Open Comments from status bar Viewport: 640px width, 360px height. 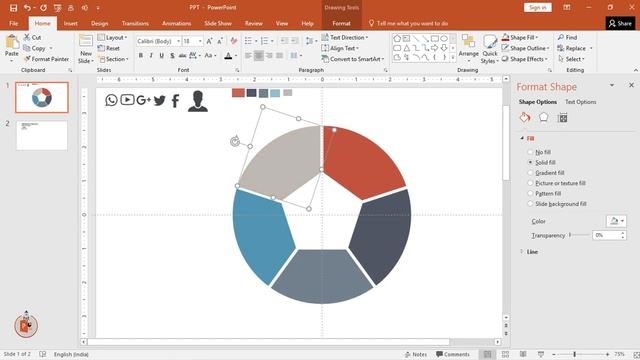pyautogui.click(x=452, y=354)
